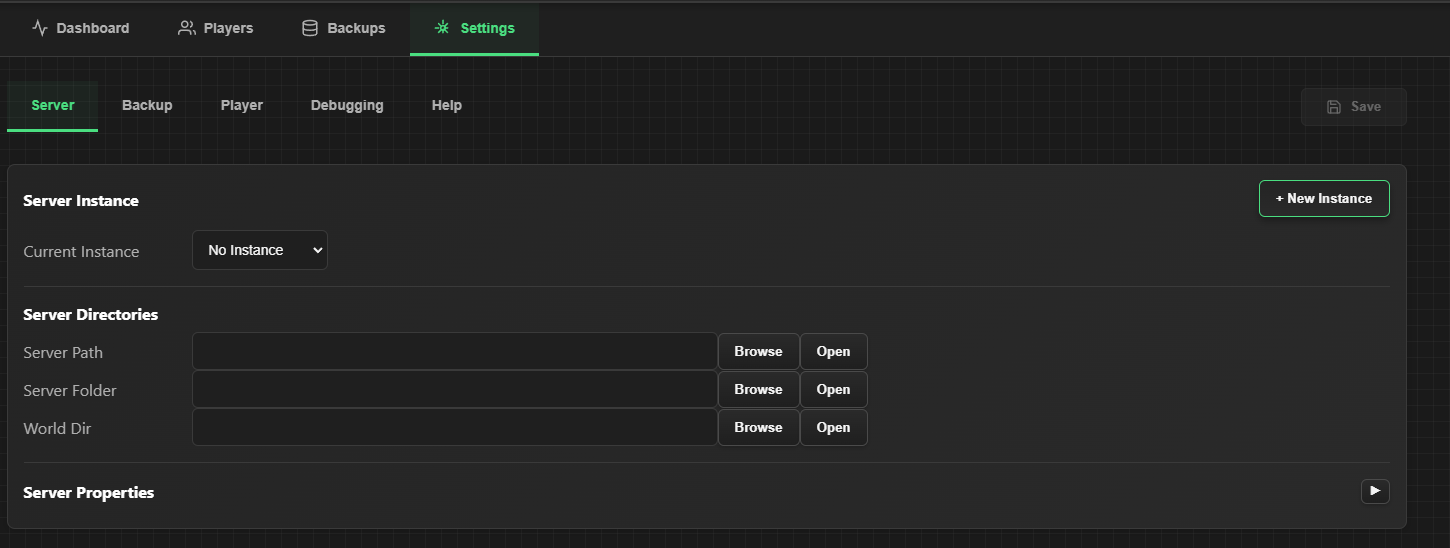Open the Backups tab
Screen dimensions: 1450x548
tap(343, 28)
